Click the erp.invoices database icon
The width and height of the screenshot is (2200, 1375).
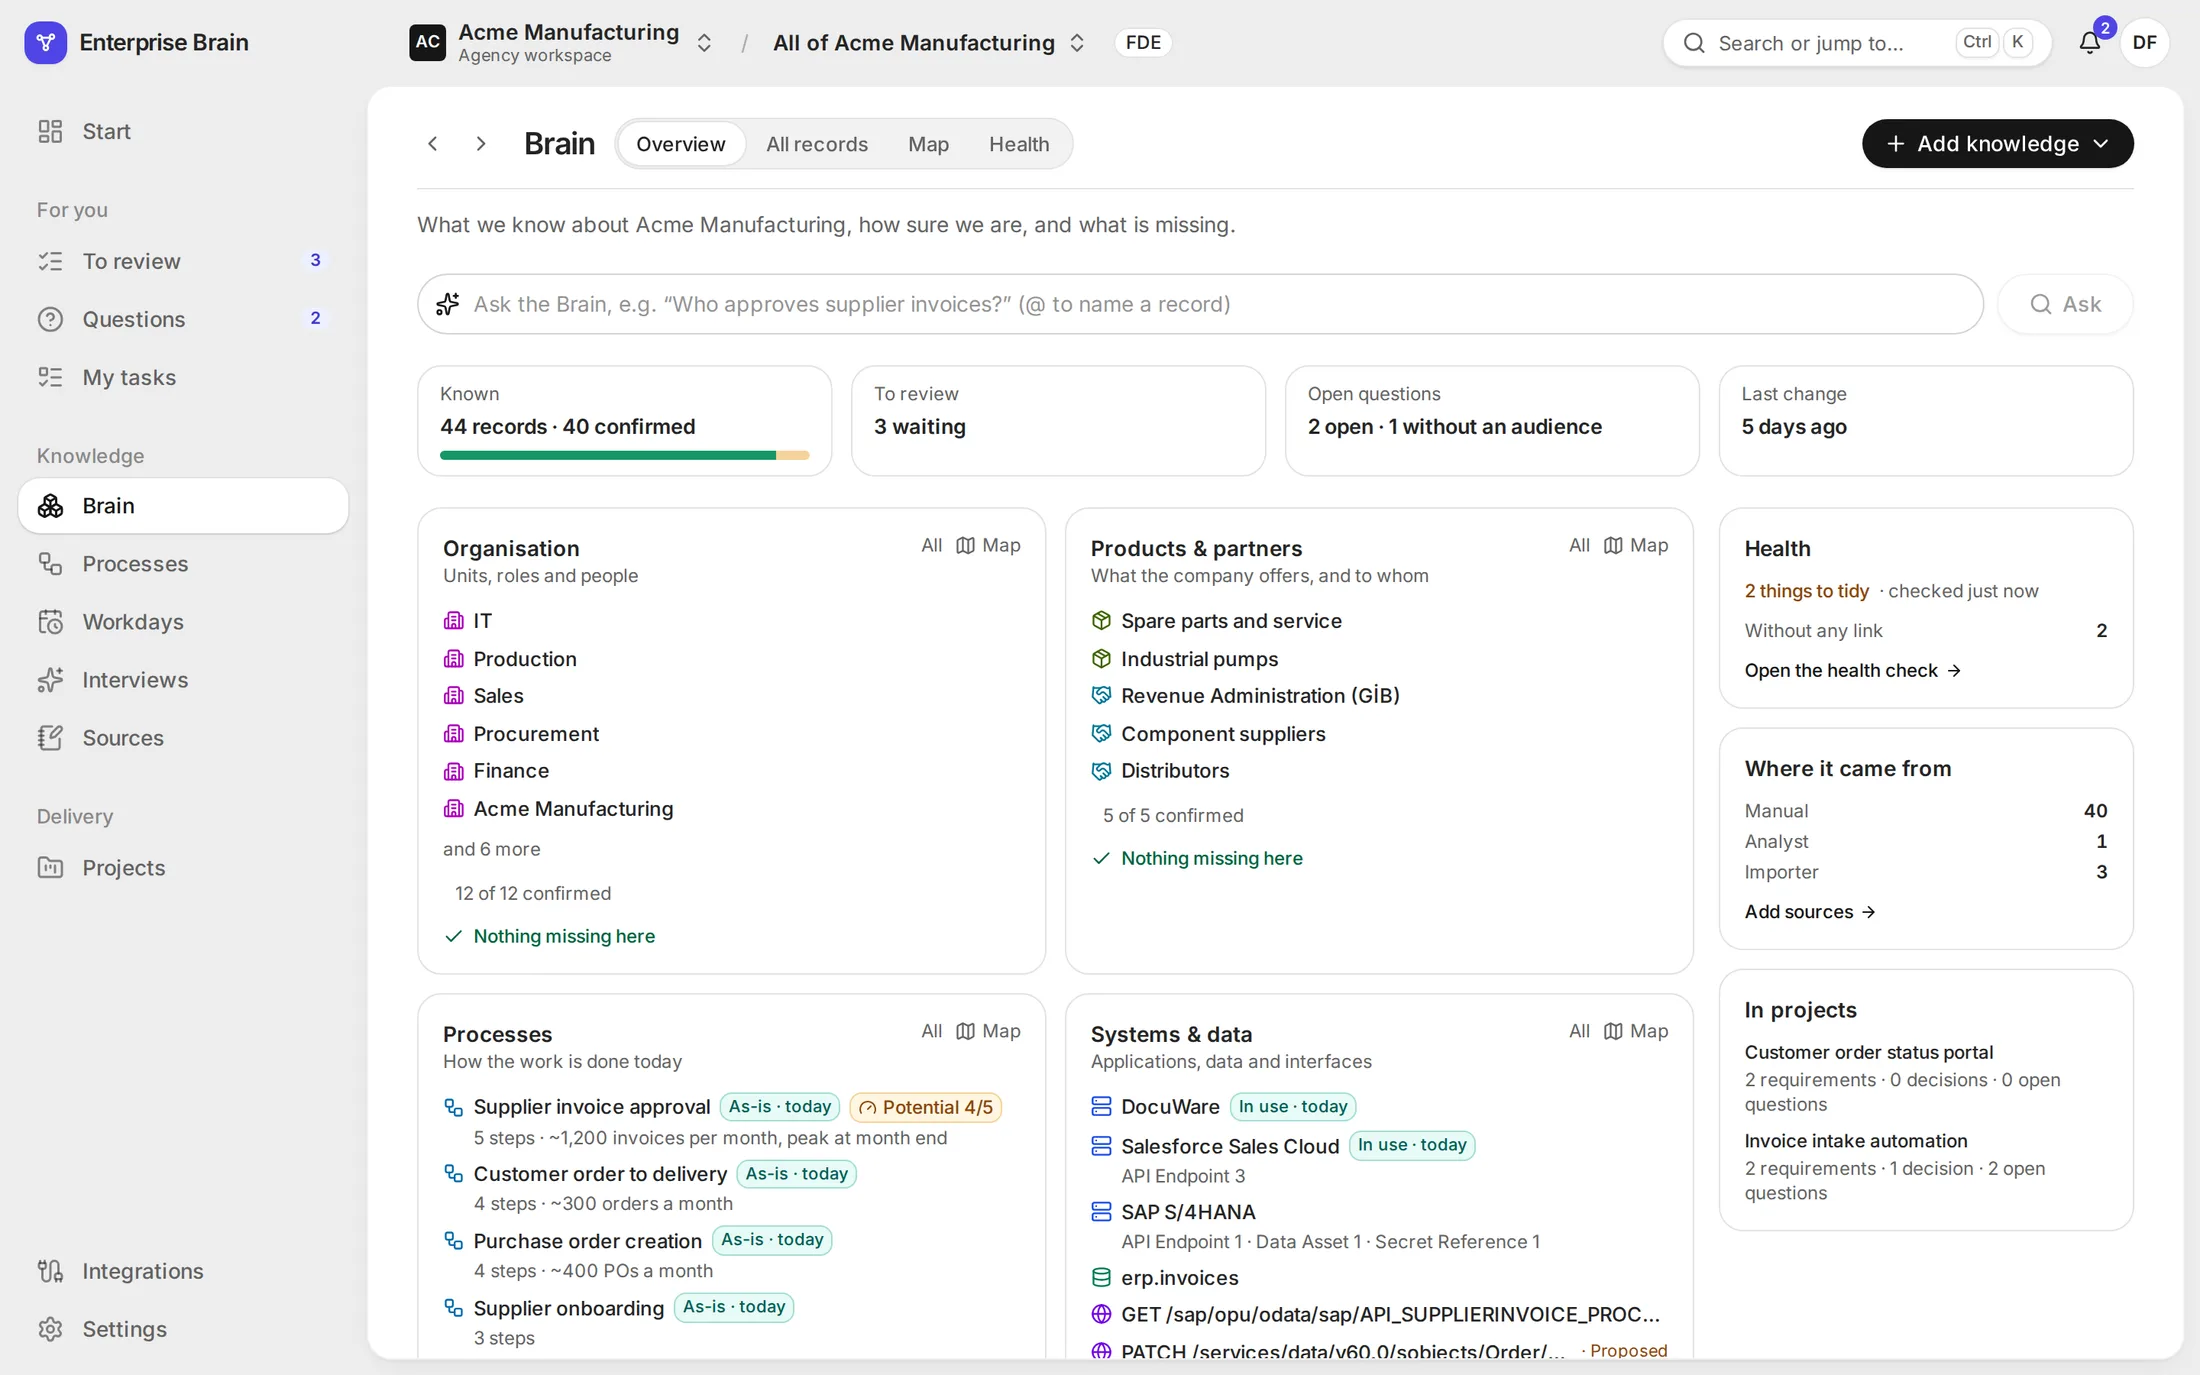pos(1101,1278)
